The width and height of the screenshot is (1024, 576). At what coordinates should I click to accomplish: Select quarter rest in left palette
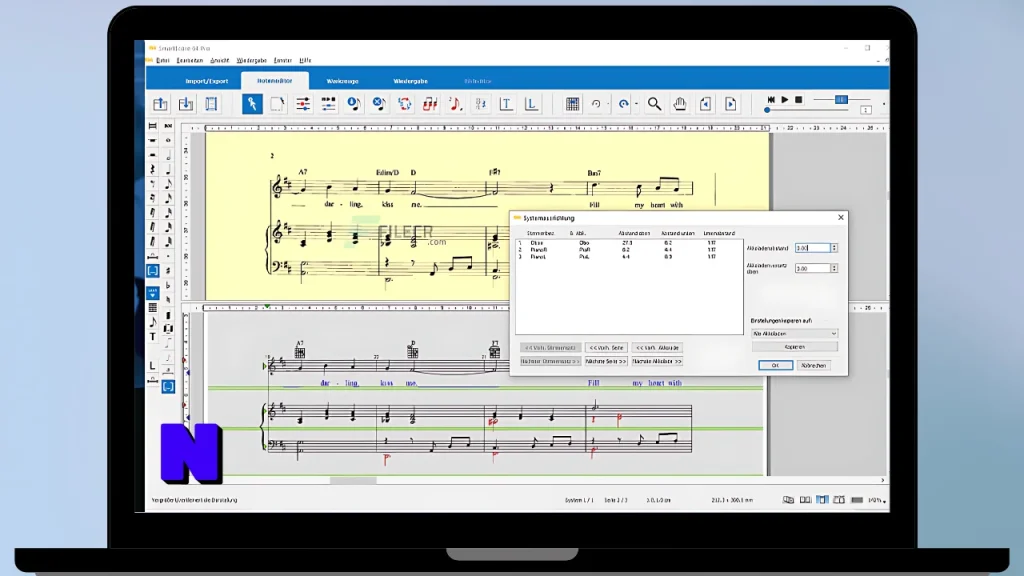point(152,169)
